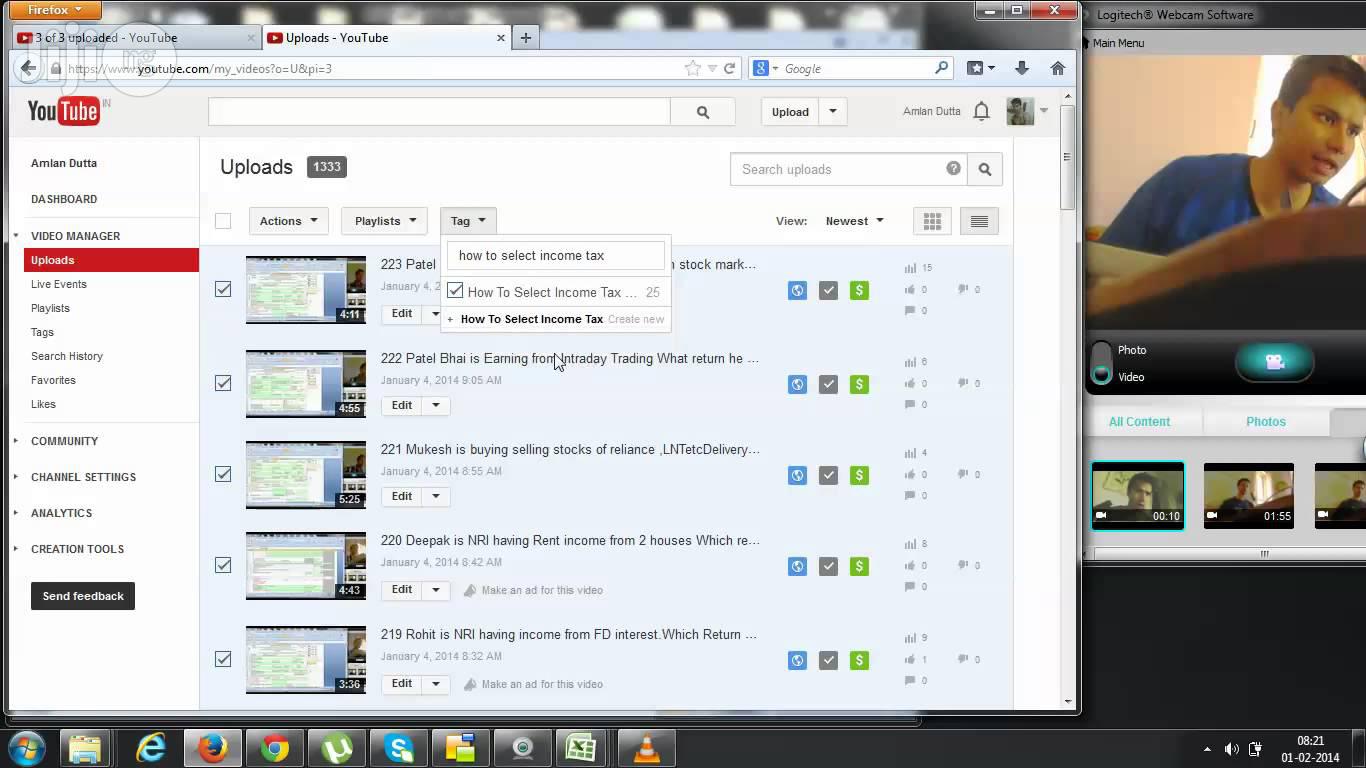Select Tags in sidebar
Viewport: 1366px width, 768px height.
(42, 332)
